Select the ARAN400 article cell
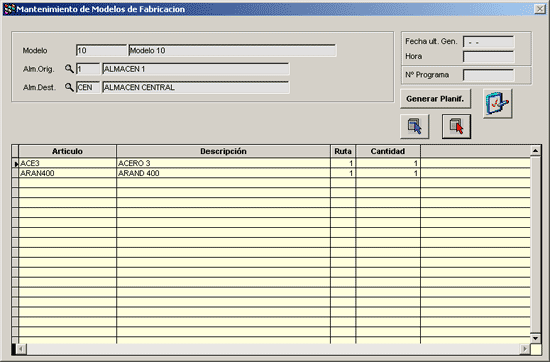The height and width of the screenshot is (362, 550). click(x=67, y=173)
